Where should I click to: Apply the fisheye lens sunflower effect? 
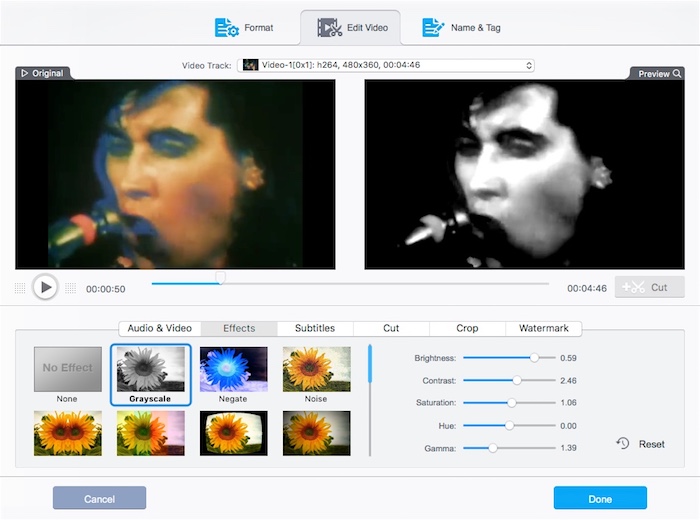click(234, 433)
